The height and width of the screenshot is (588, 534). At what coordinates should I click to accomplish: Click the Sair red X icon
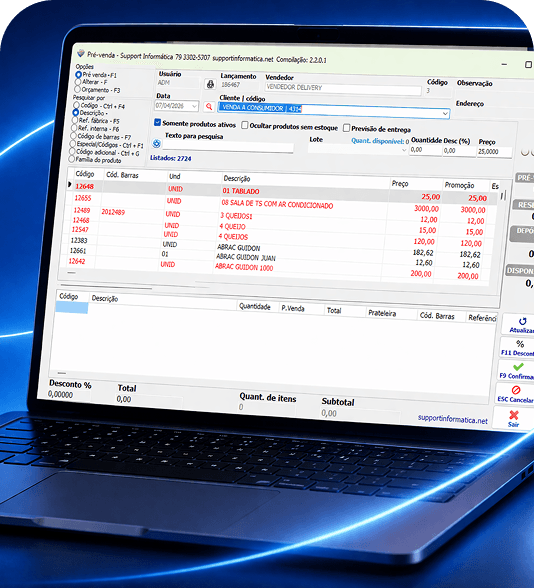[514, 415]
